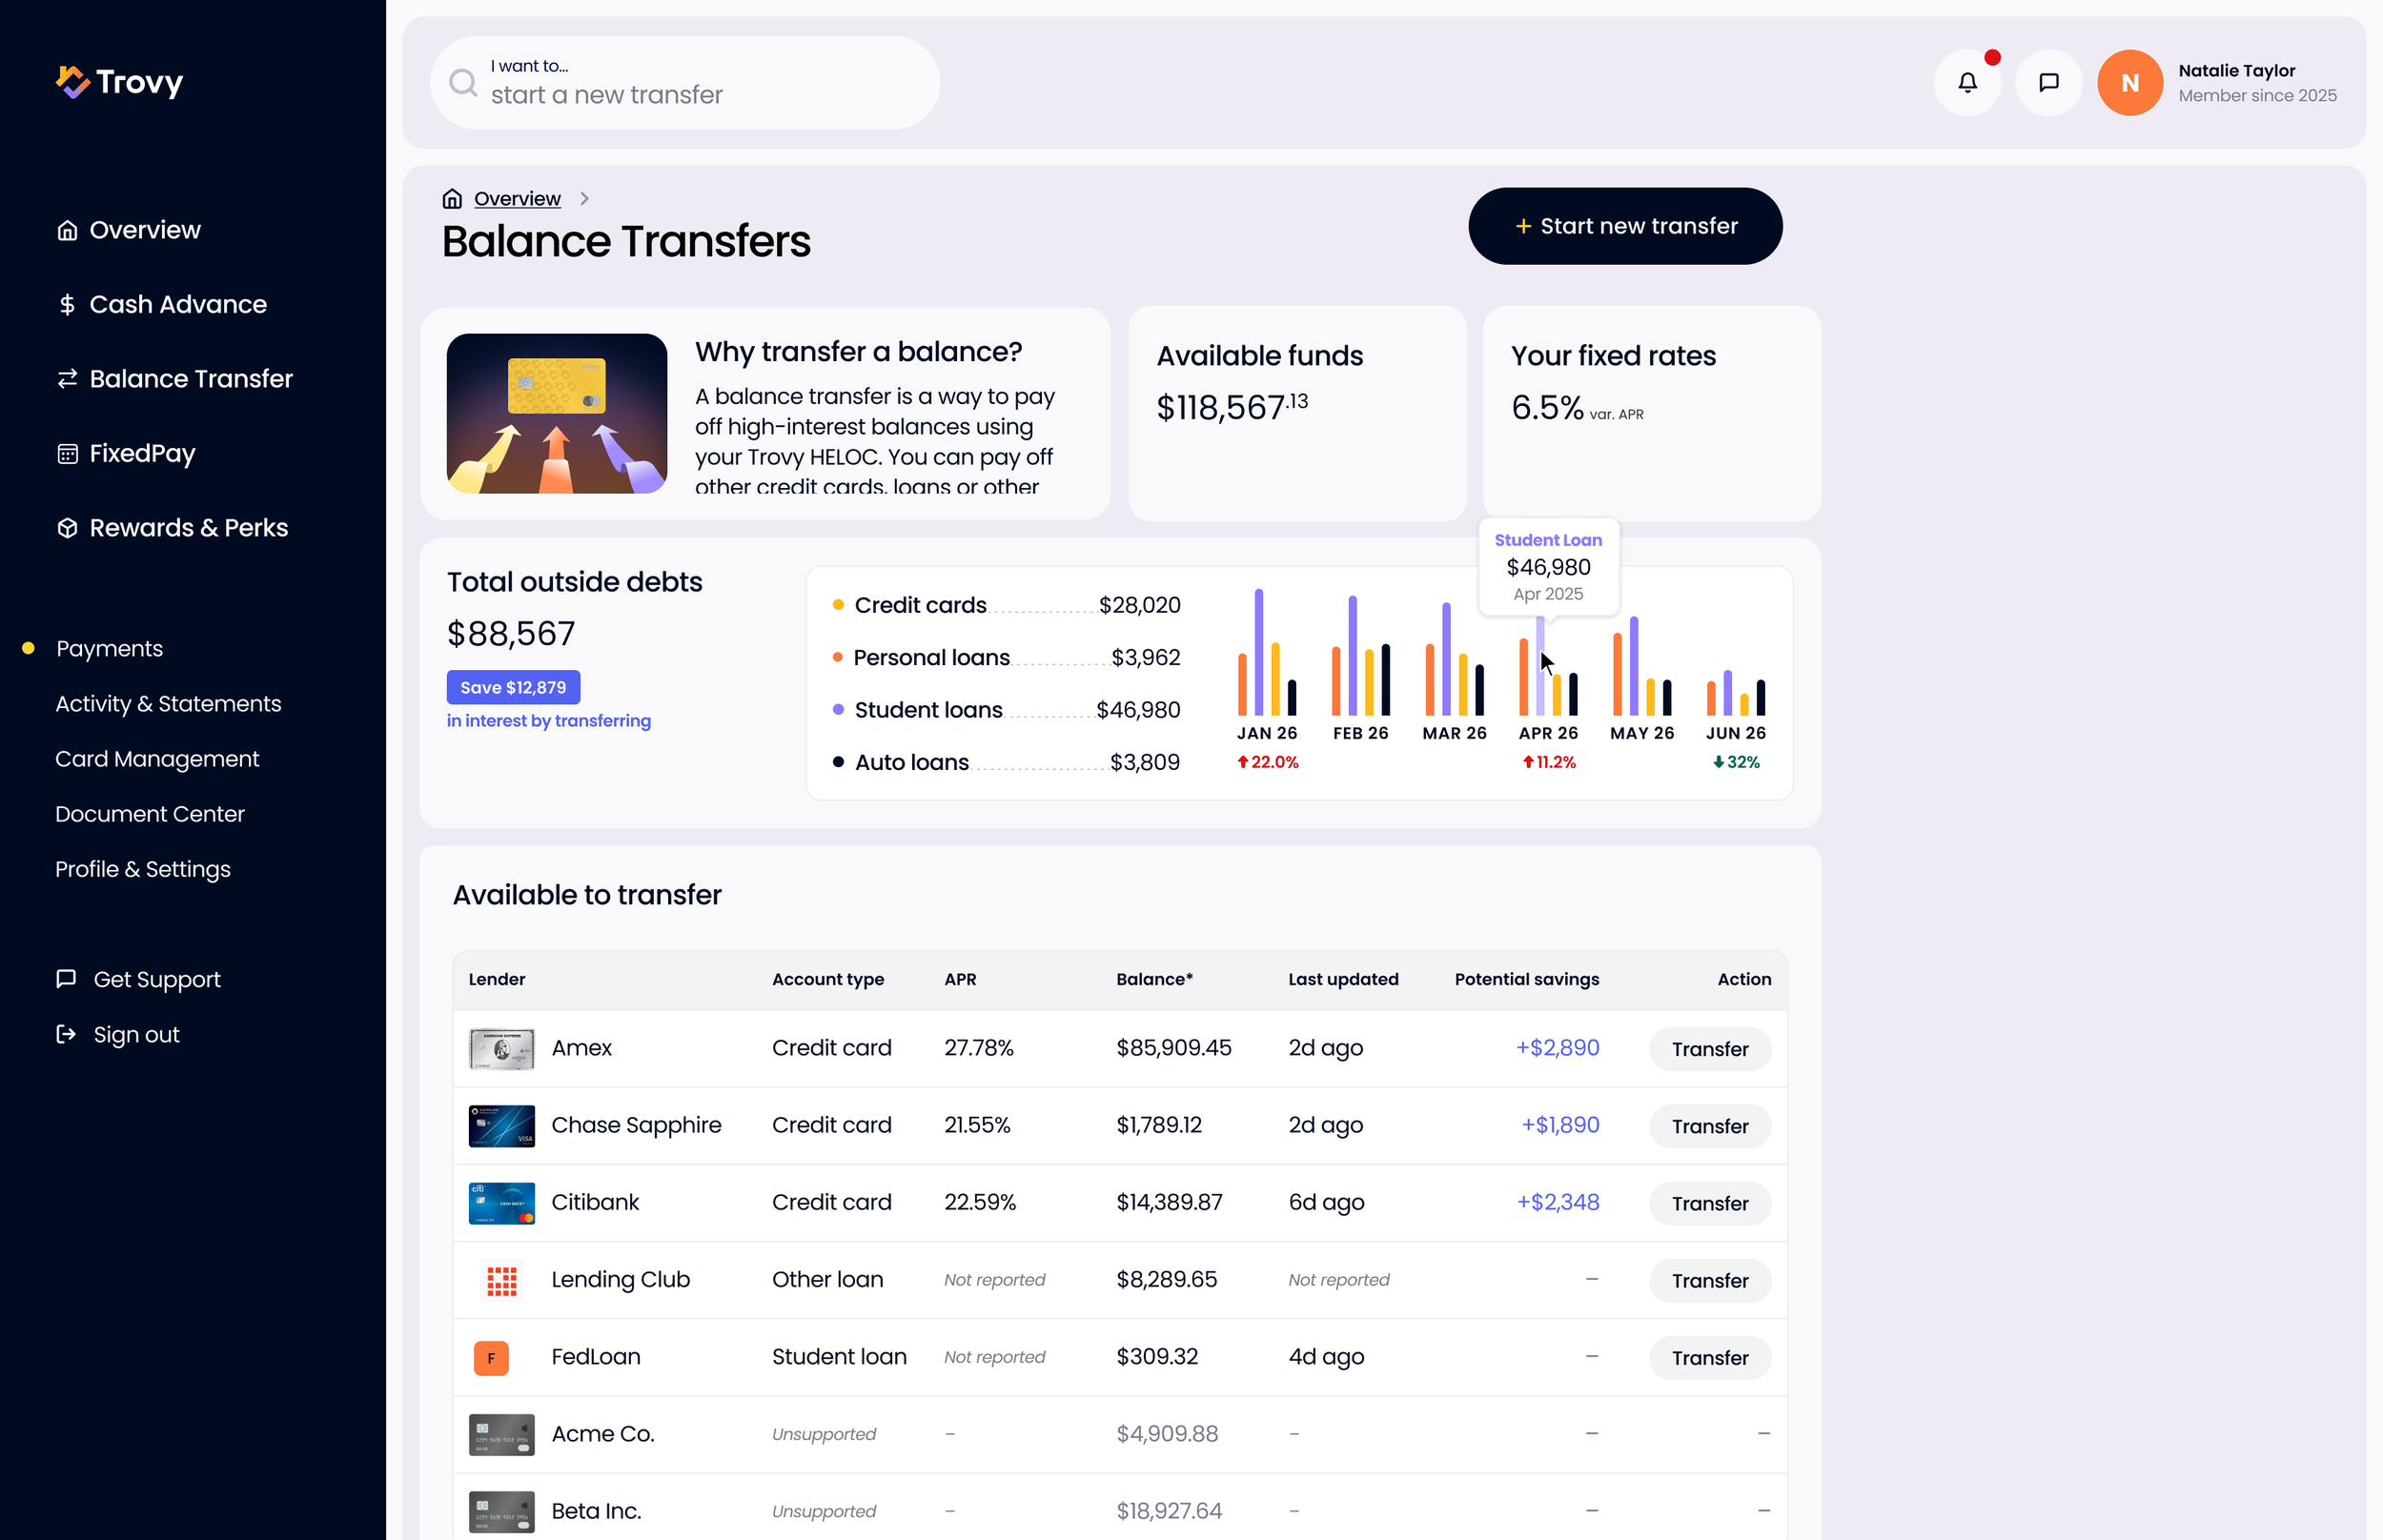Click Amex potential savings +$2,890
Image resolution: width=2383 pixels, height=1540 pixels.
click(x=1558, y=1048)
